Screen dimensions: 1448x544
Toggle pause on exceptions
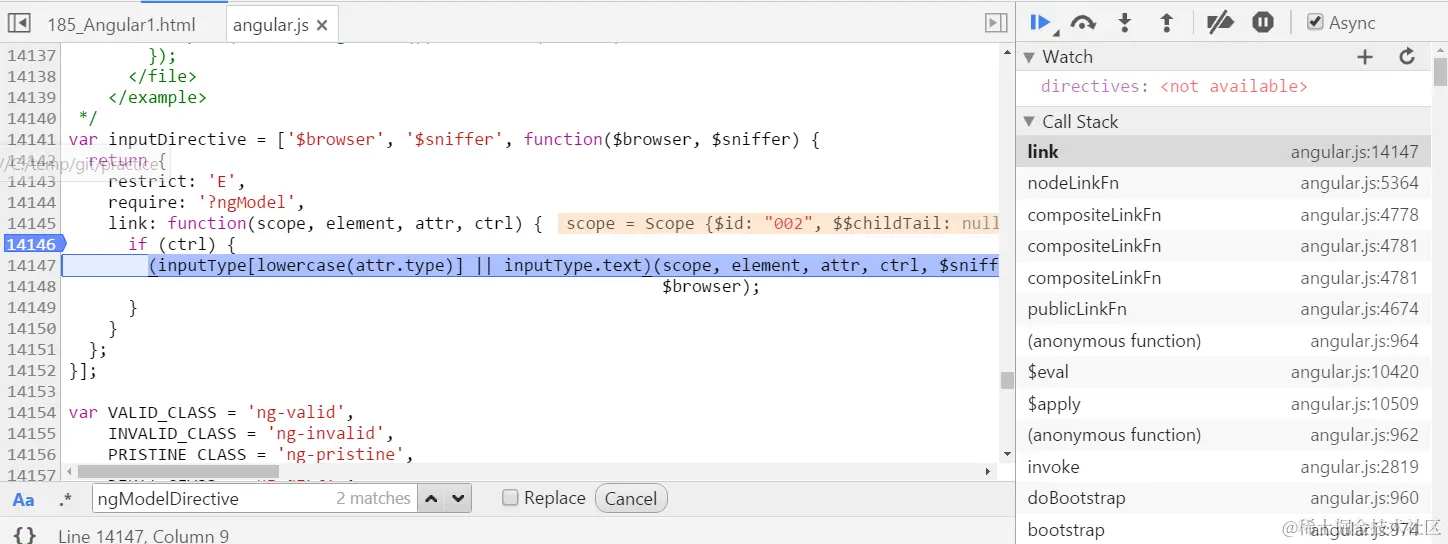1263,22
